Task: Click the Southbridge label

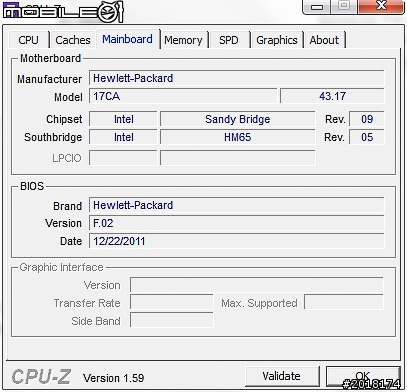Action: pos(53,137)
